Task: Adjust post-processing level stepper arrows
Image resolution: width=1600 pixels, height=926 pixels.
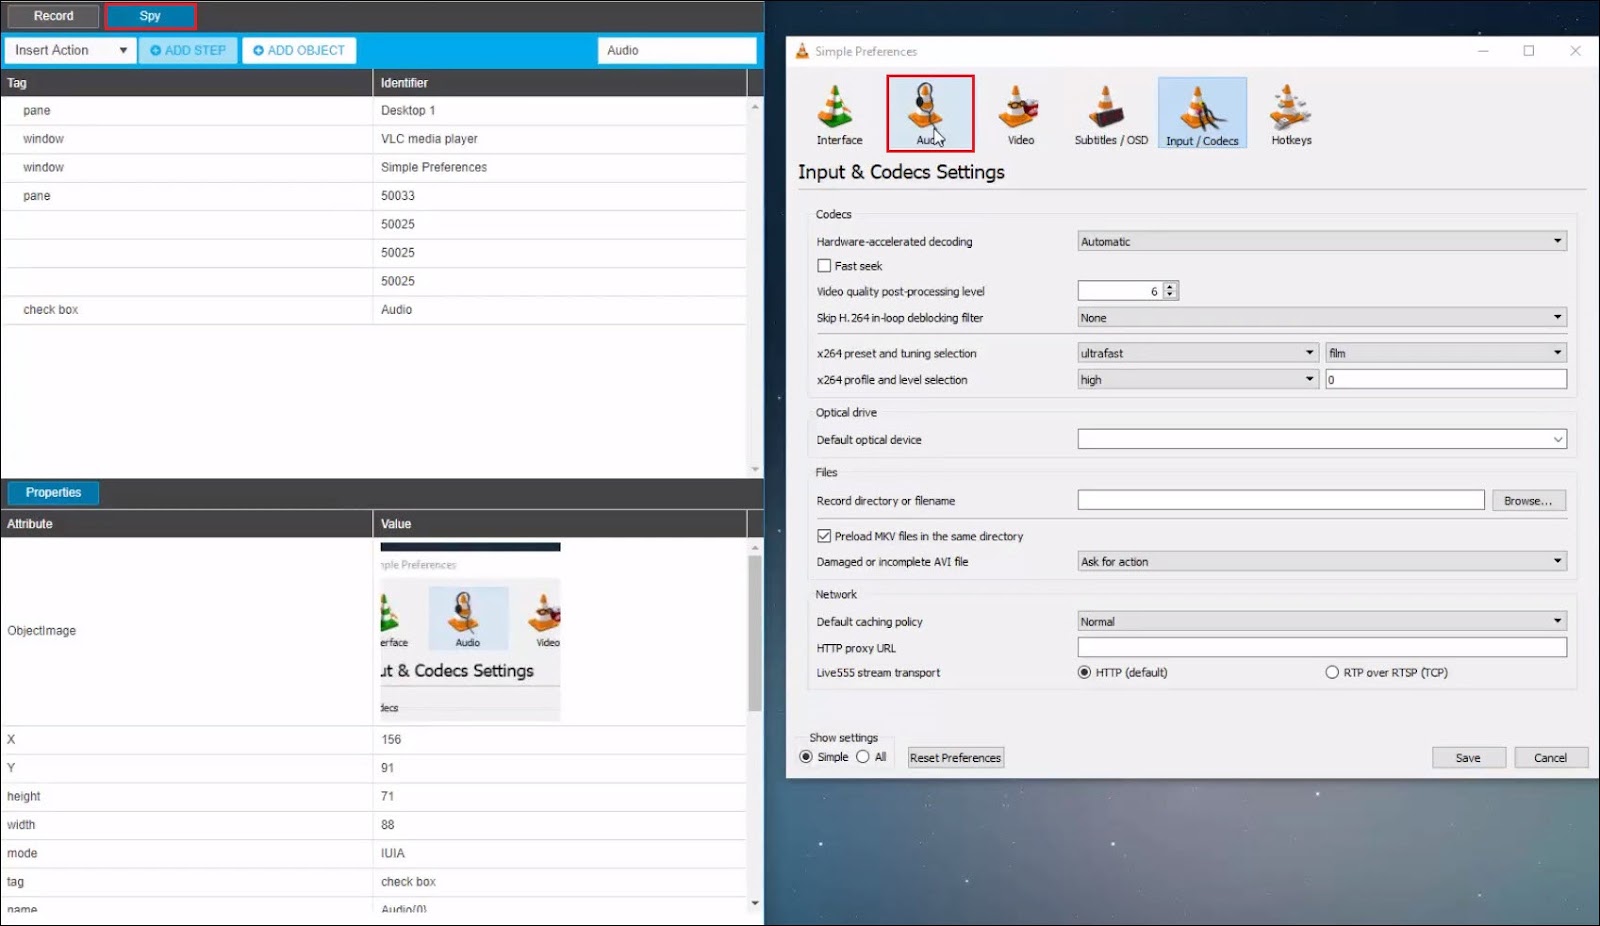Action: pyautogui.click(x=1170, y=291)
